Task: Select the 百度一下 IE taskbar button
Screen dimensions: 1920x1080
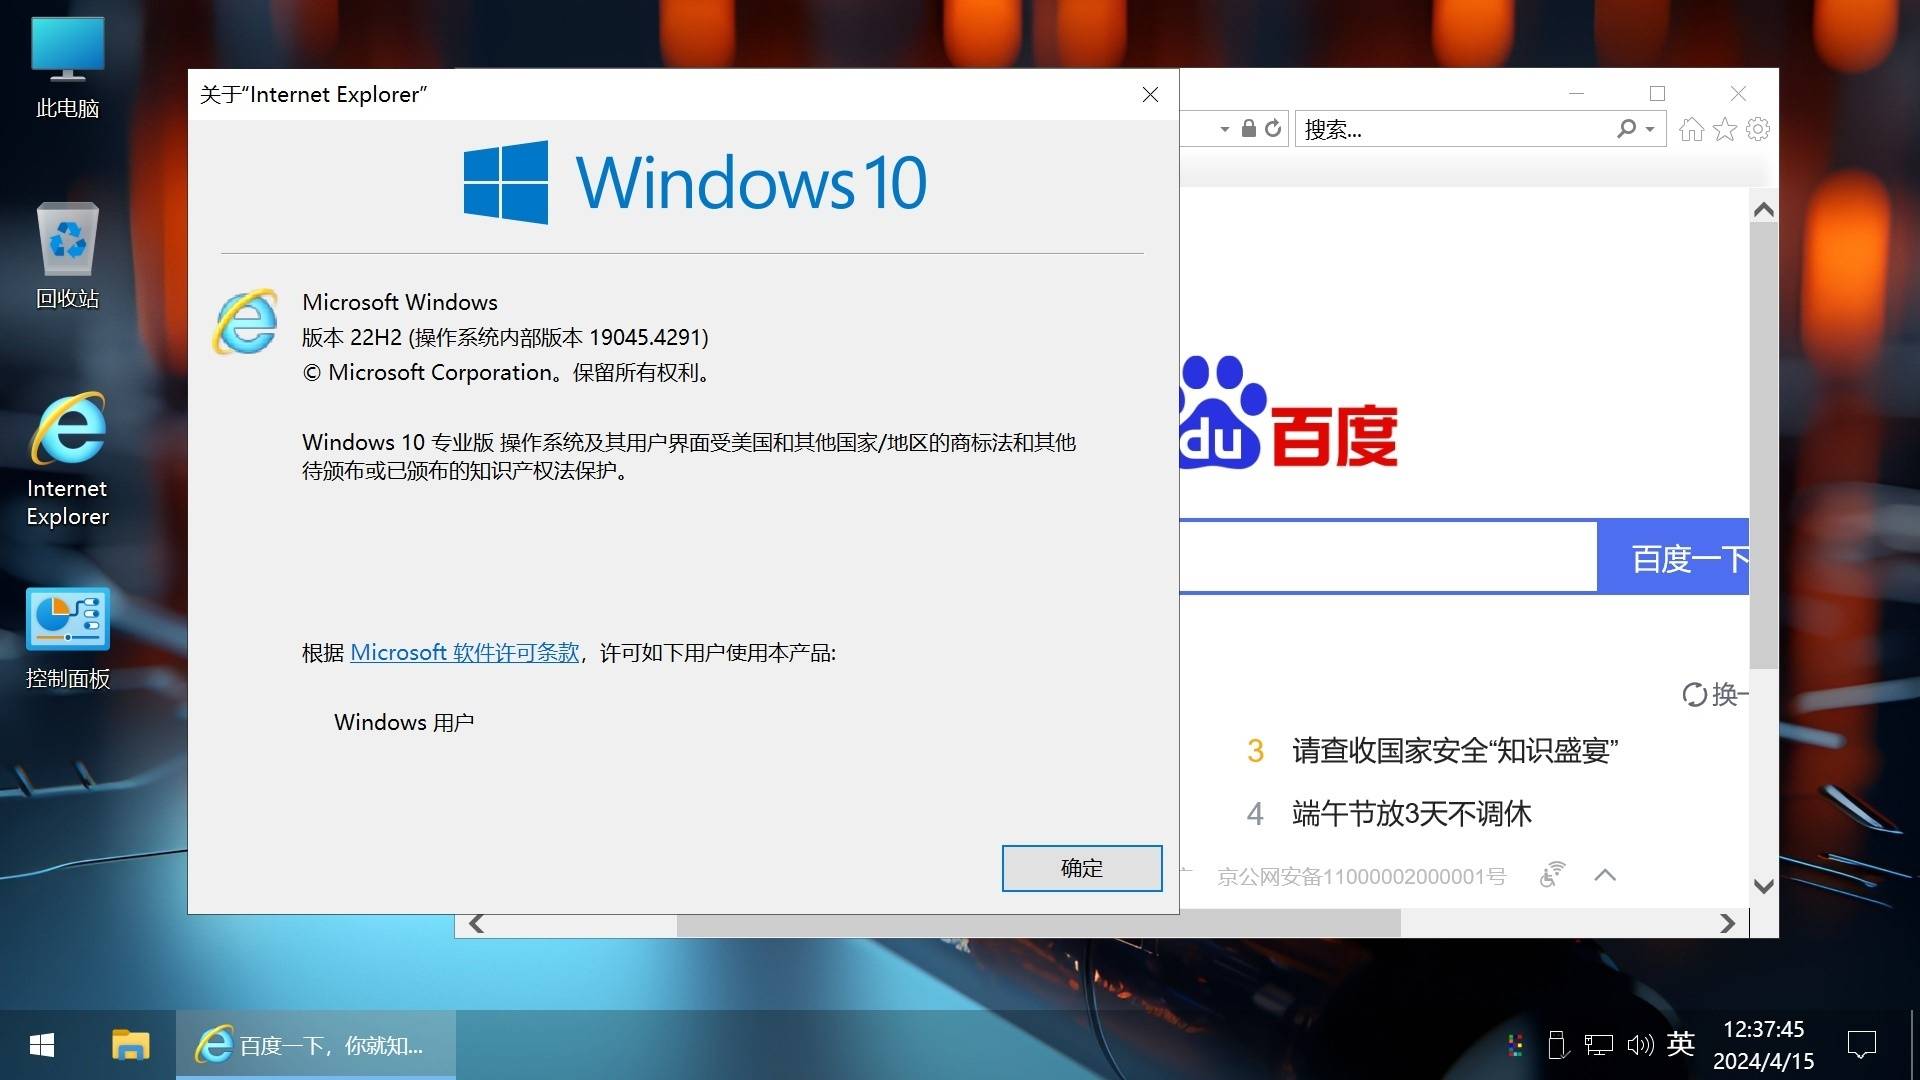Action: [x=316, y=1046]
